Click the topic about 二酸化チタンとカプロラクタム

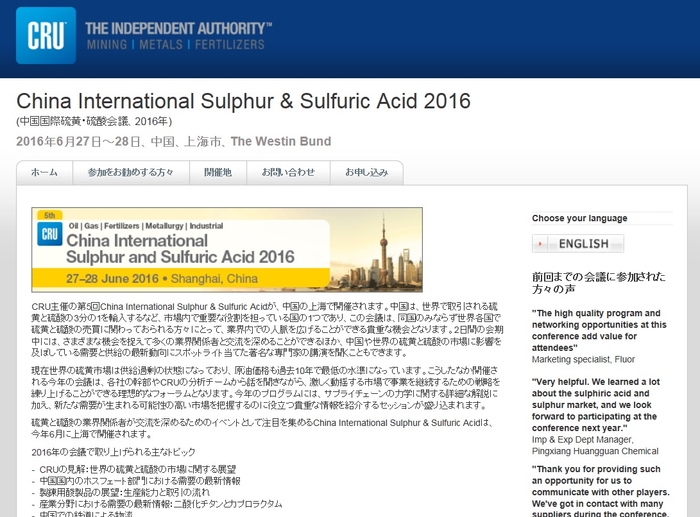161,504
